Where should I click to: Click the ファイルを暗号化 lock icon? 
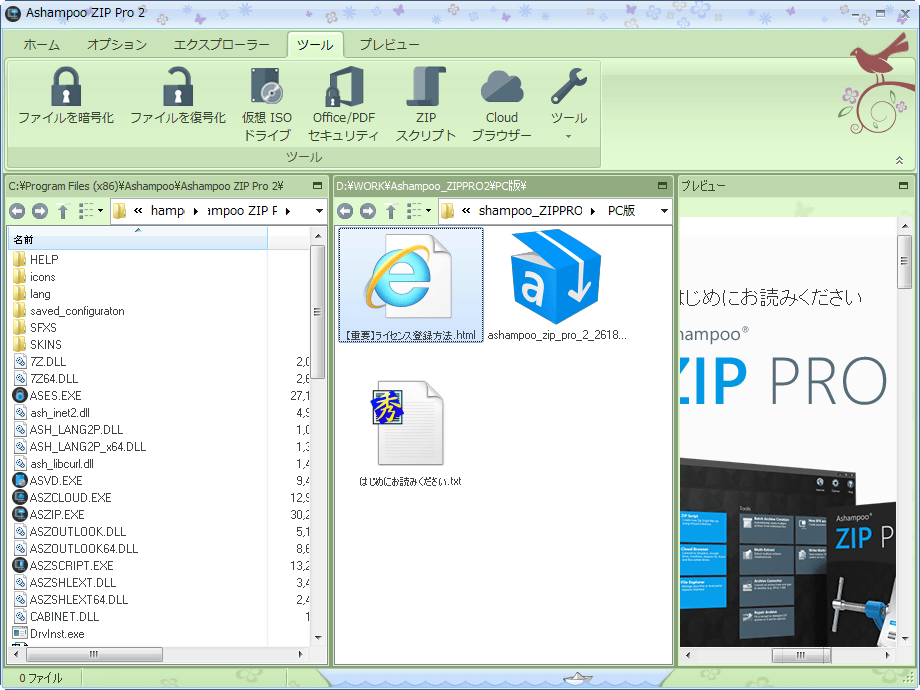(x=66, y=86)
